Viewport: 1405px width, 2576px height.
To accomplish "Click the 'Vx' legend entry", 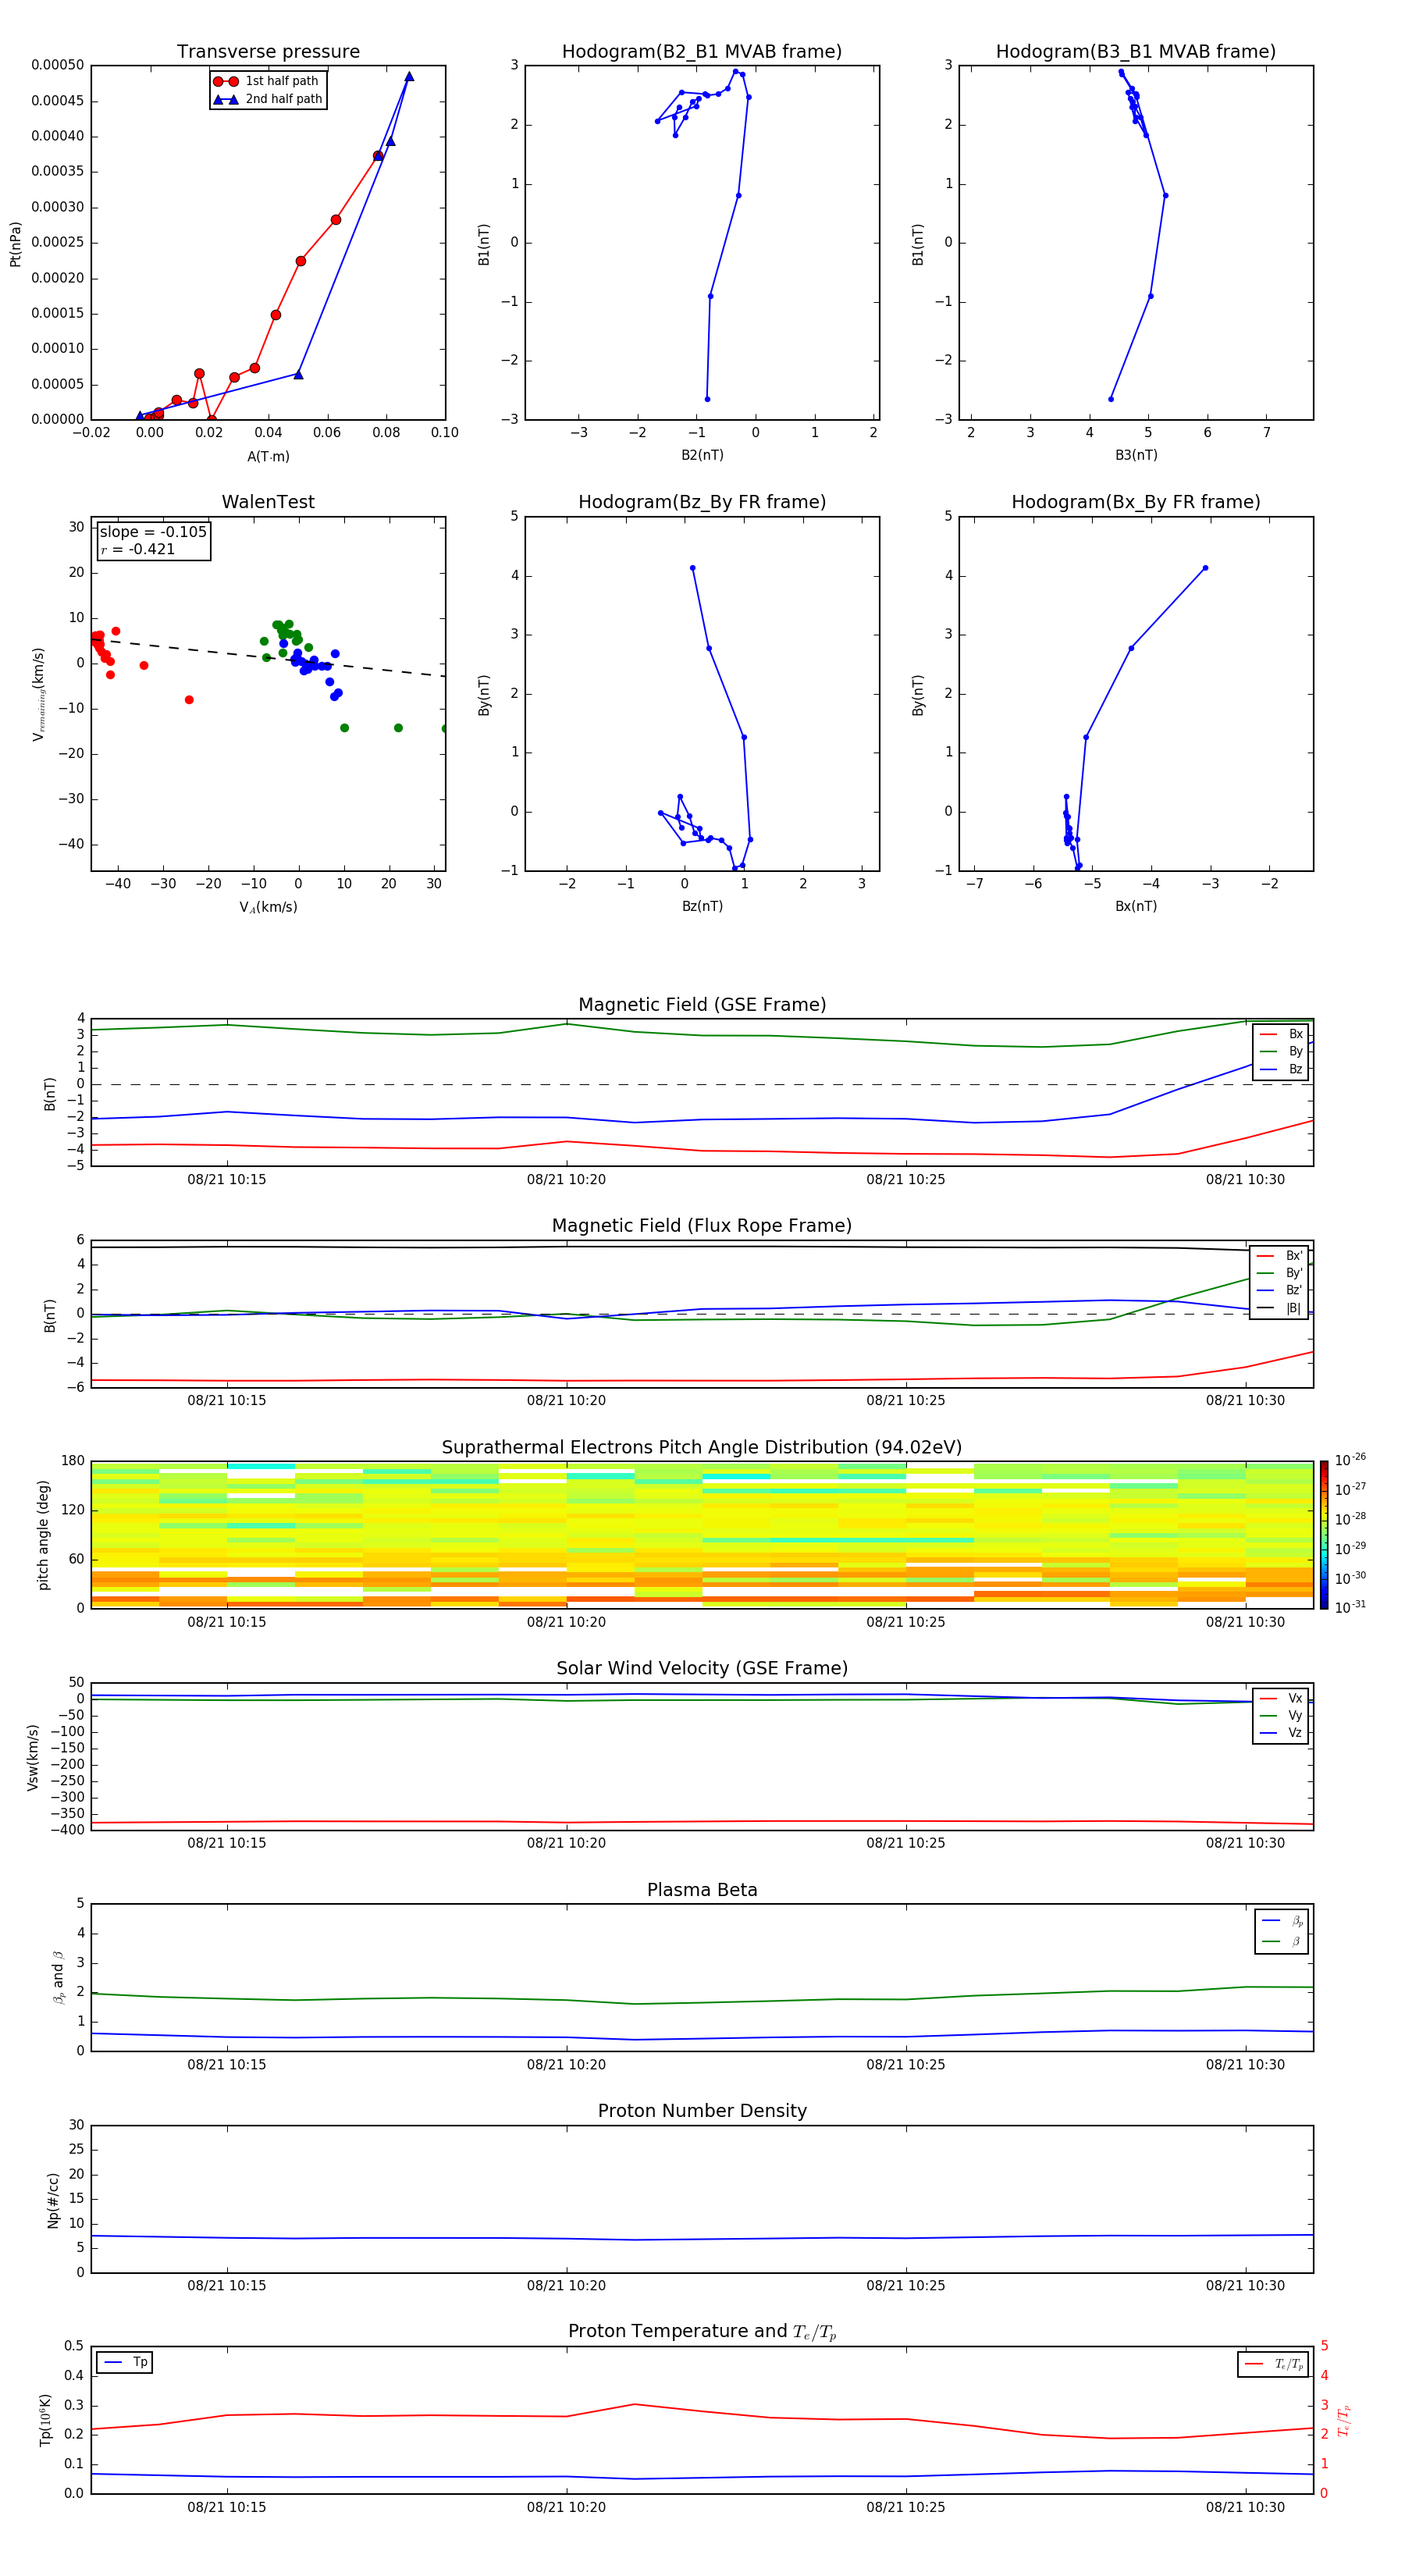I will pos(1281,1698).
